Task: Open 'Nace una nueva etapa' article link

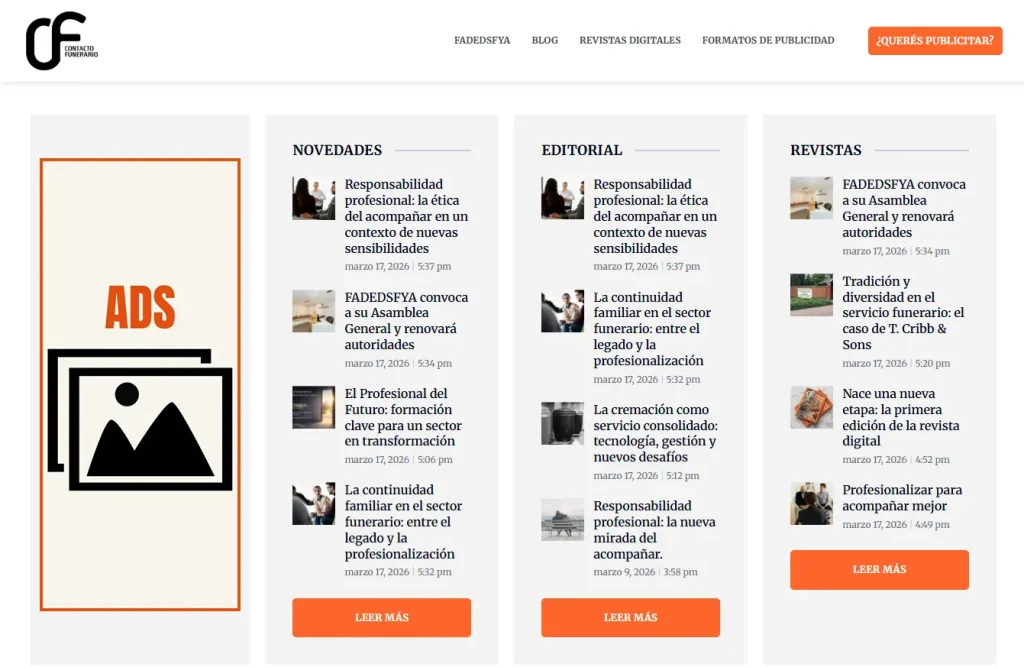Action: [901, 417]
